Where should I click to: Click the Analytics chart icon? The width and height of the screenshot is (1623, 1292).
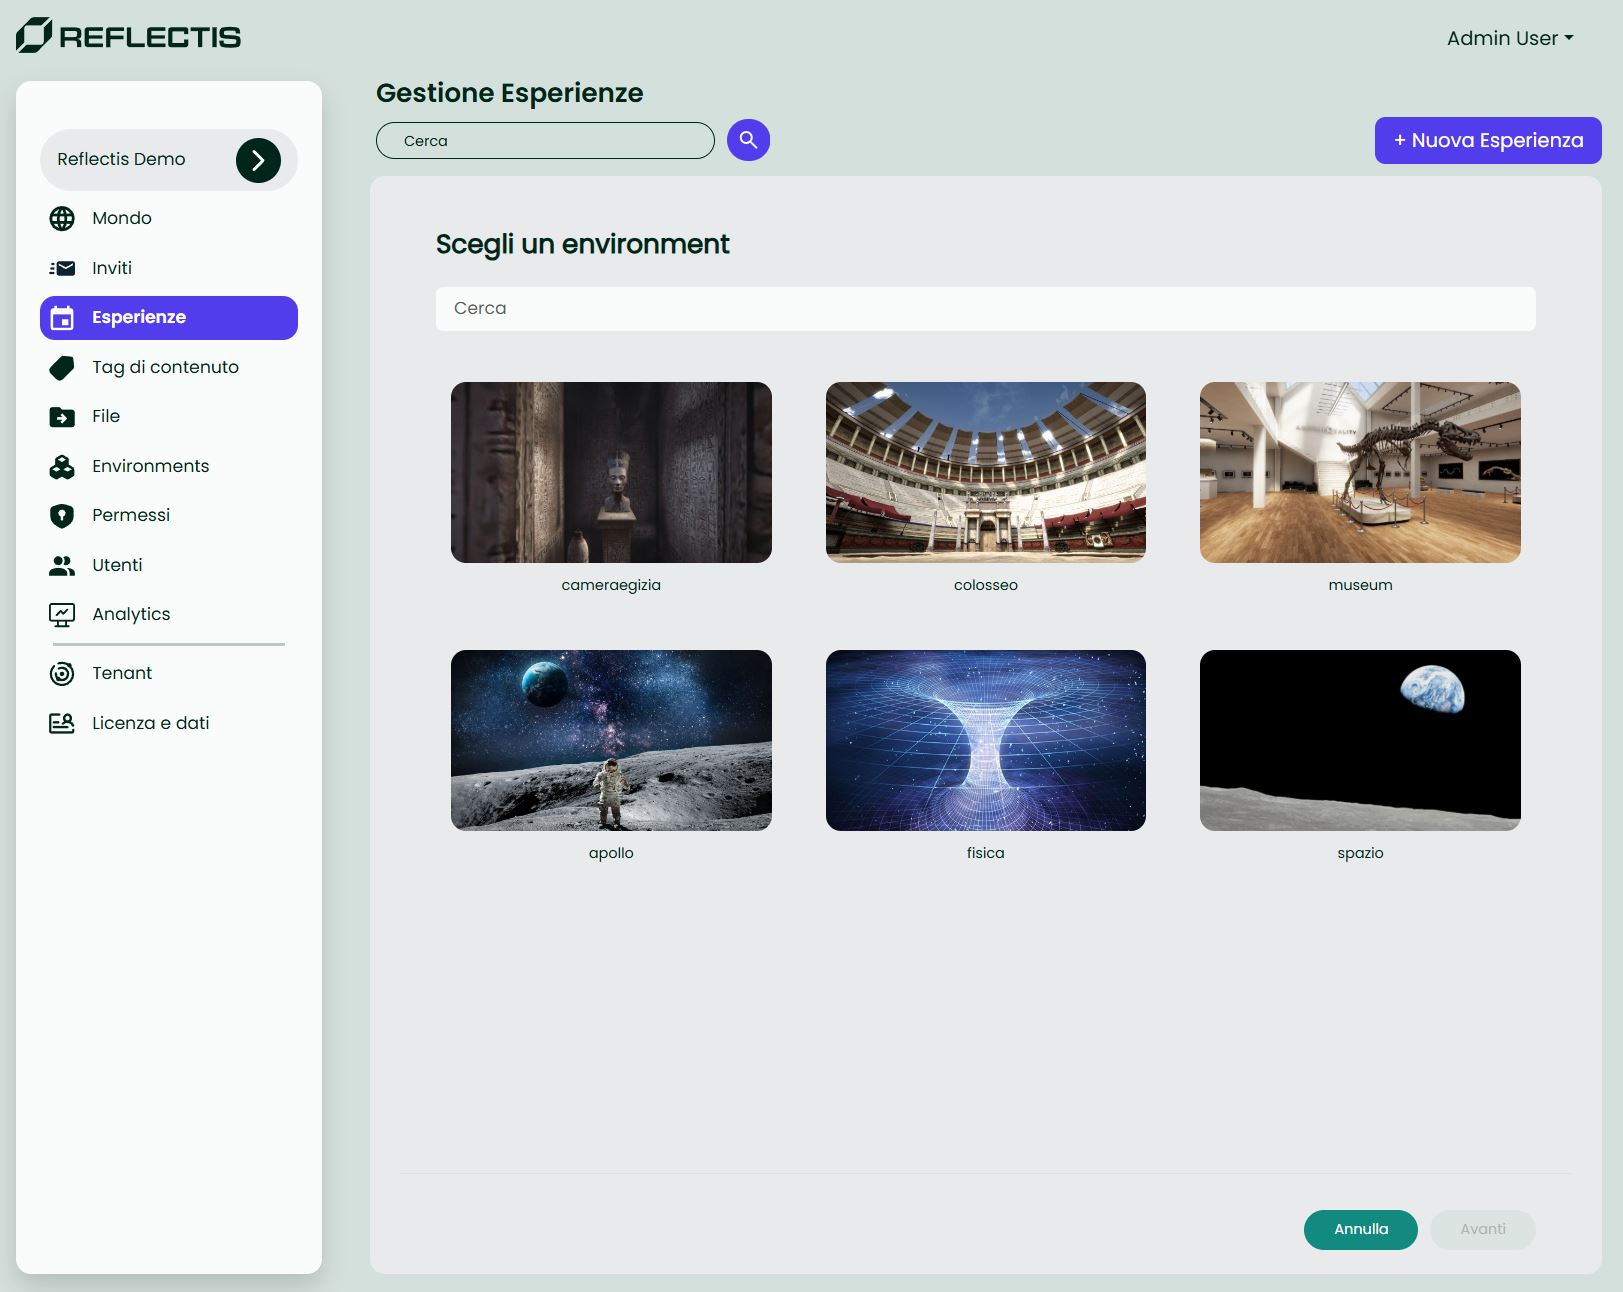pyautogui.click(x=63, y=614)
